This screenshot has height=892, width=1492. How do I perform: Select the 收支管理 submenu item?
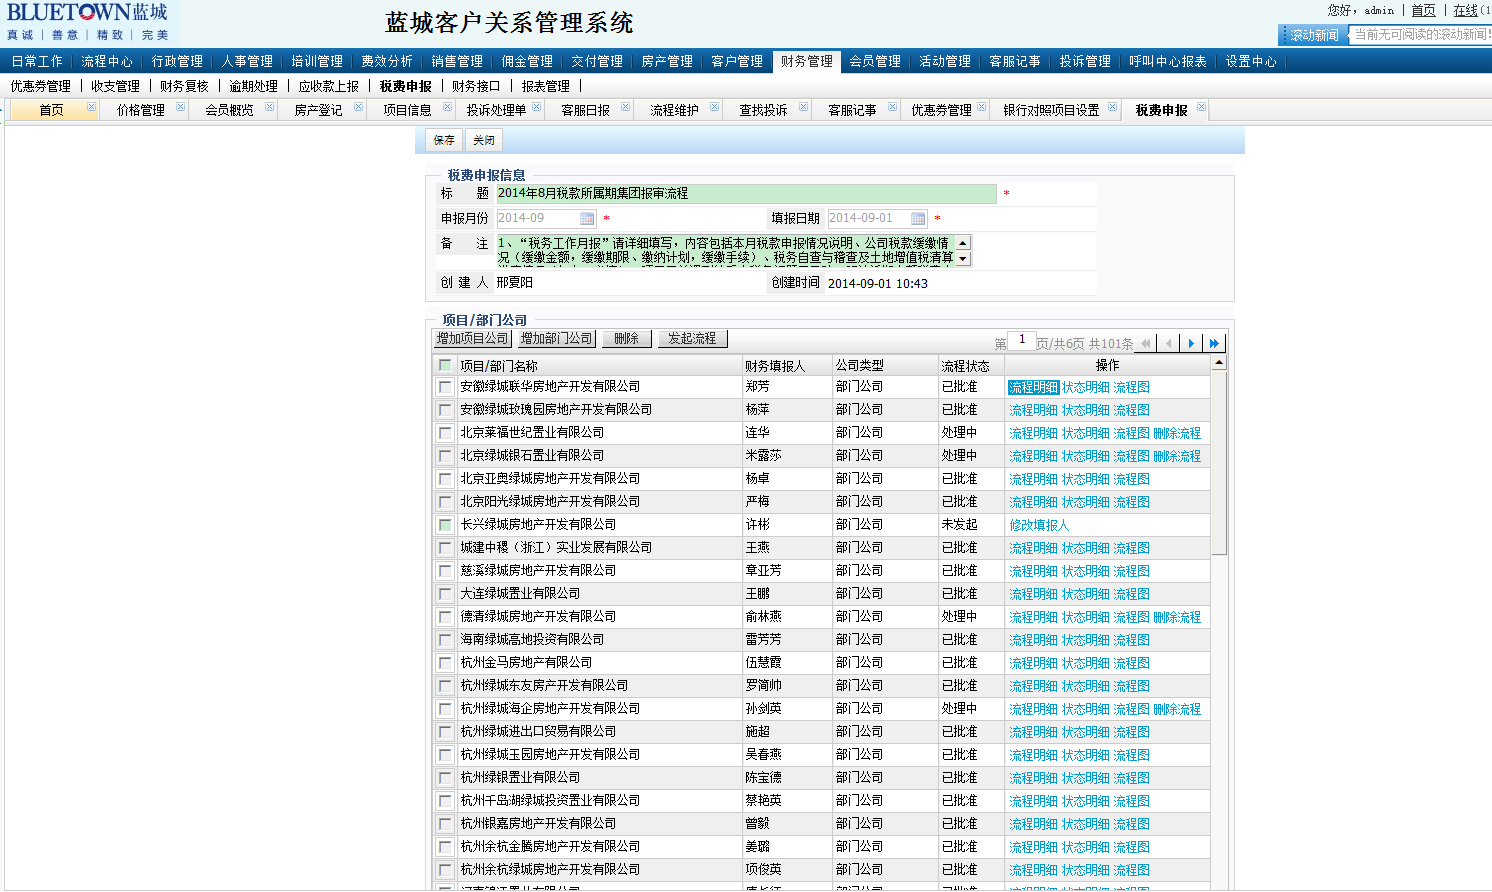[x=115, y=86]
